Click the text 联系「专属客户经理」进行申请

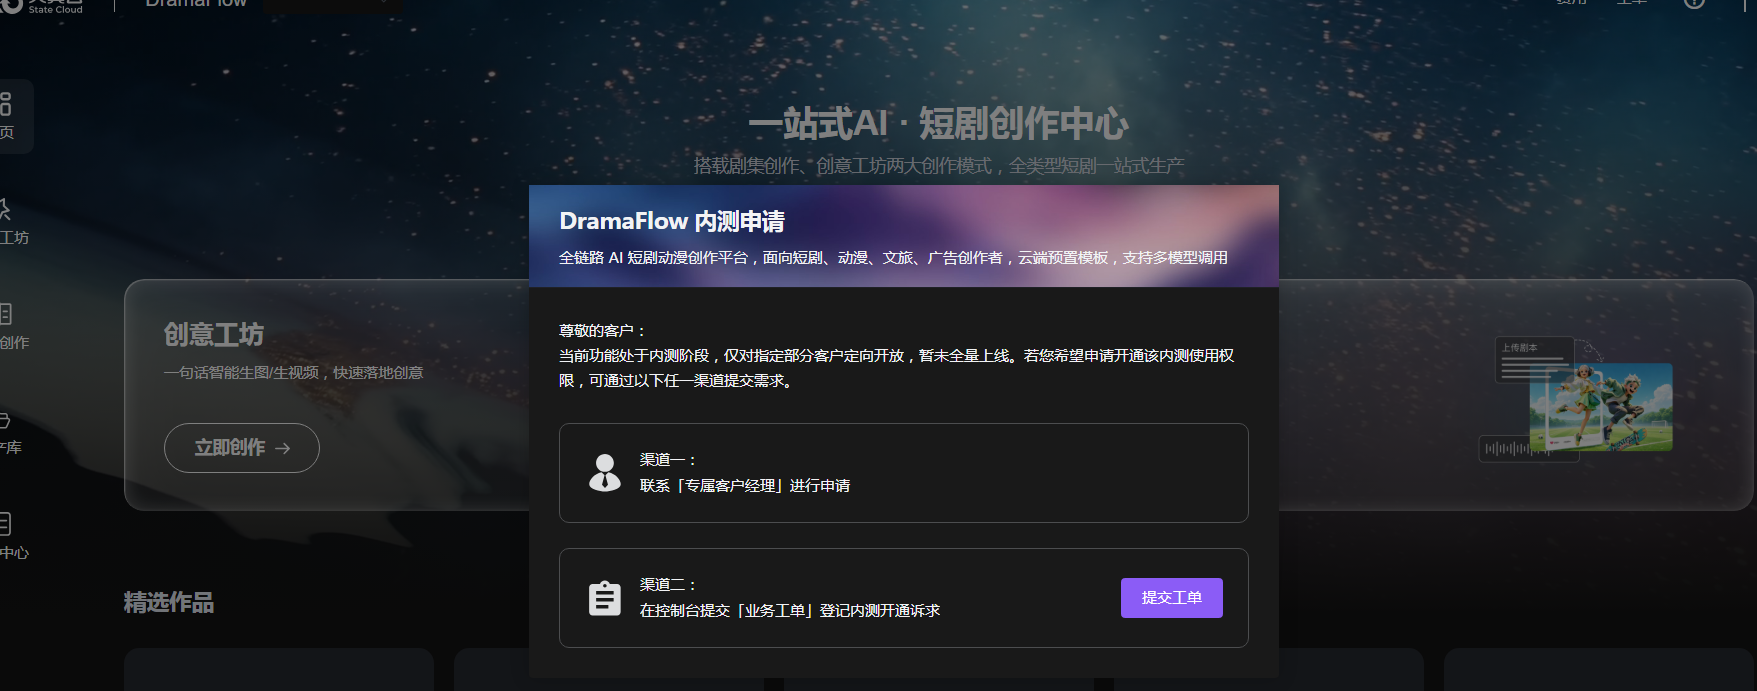point(745,486)
